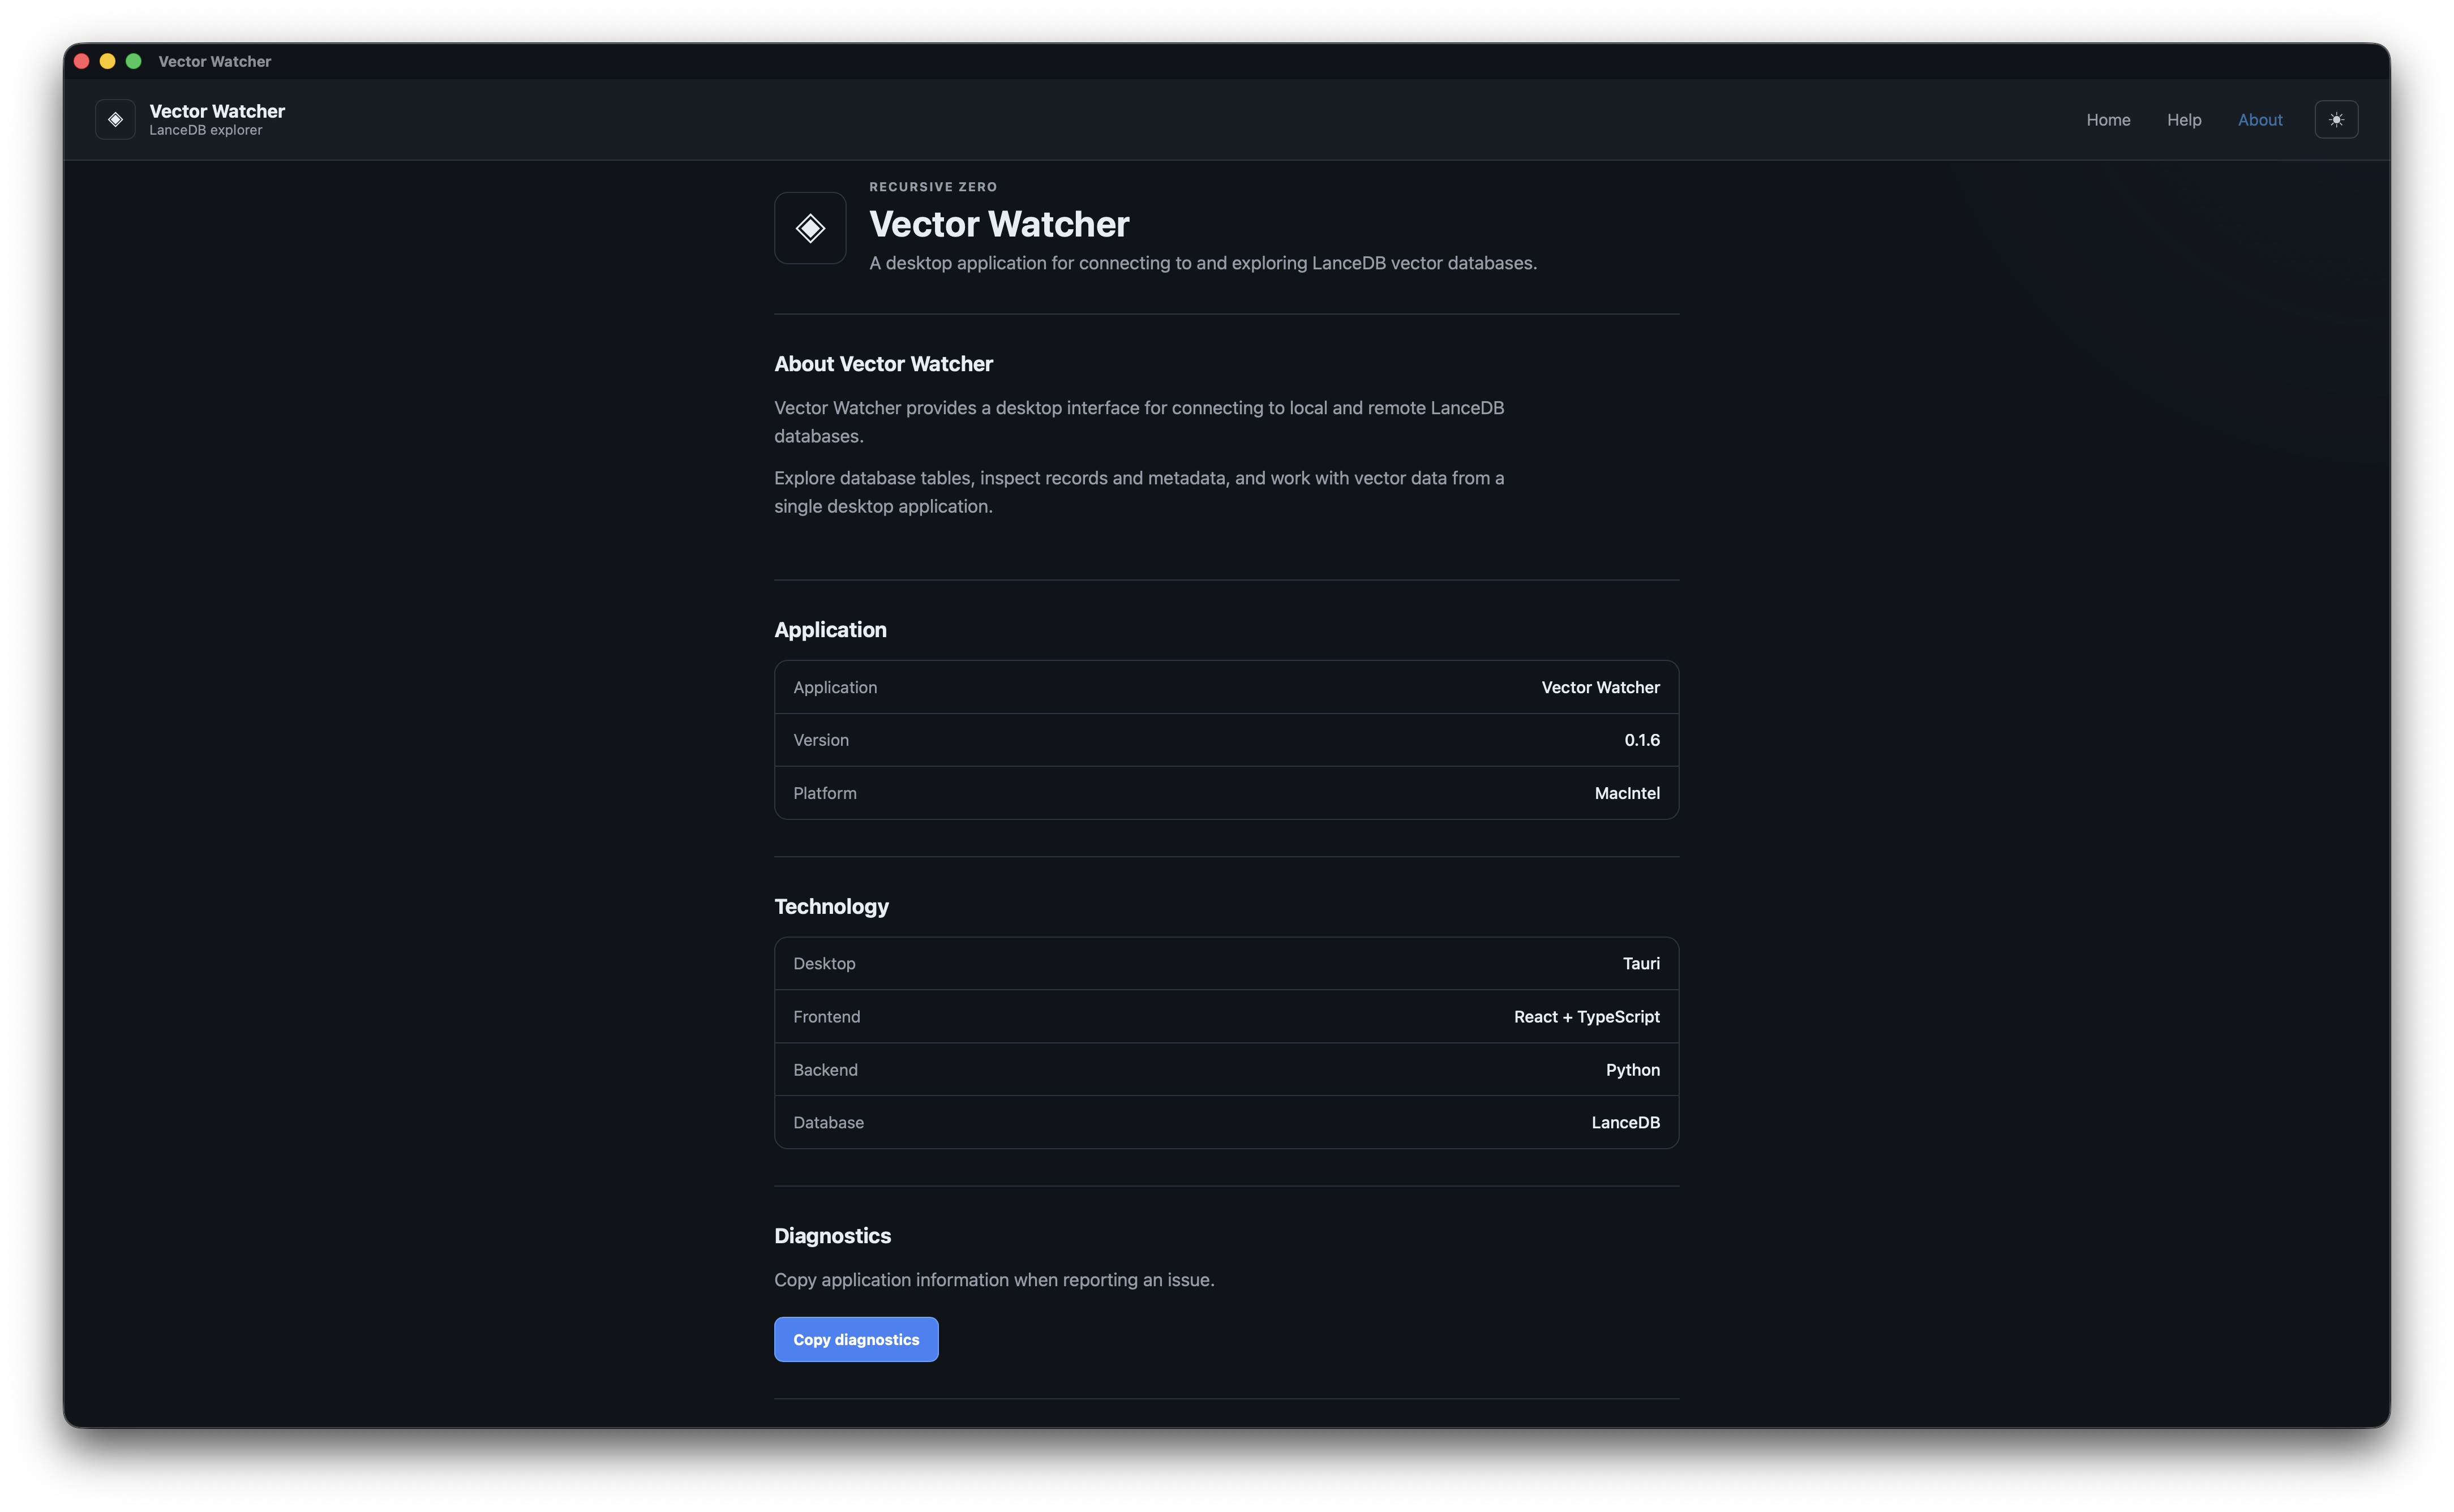Click the paragraph starting 'Vector Watcher provides'
2454x1512 pixels.
click(x=1139, y=422)
